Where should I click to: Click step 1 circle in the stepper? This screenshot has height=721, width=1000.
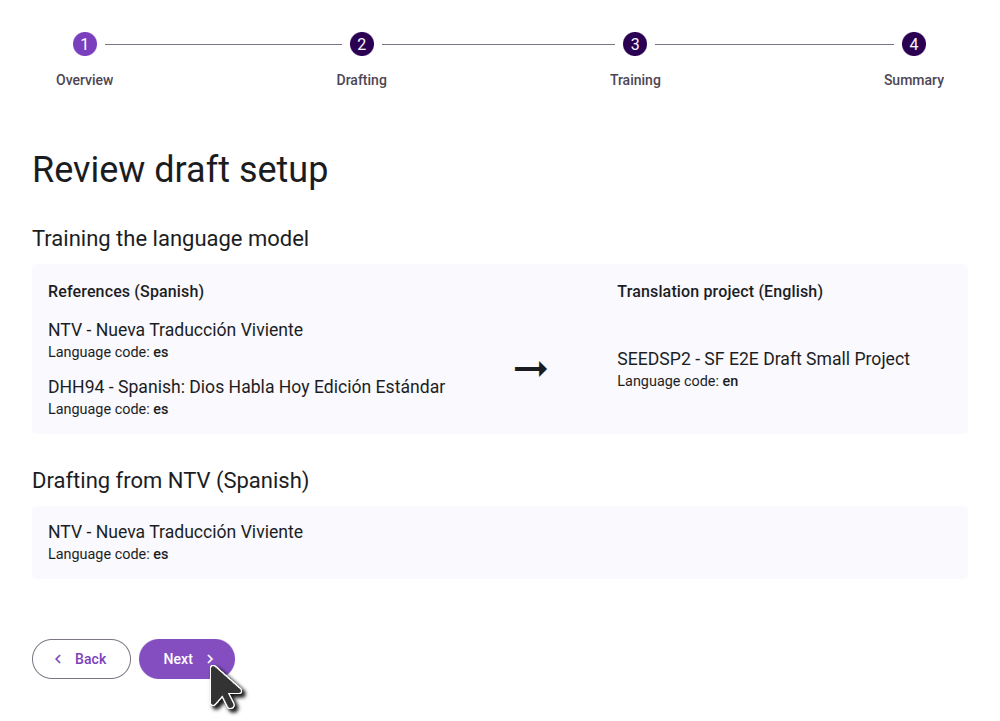[x=85, y=44]
